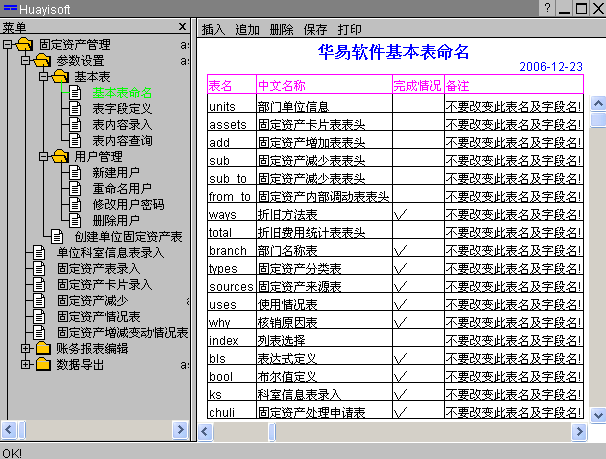Toggle the 完成情况 checkmark for chuli row
The height and width of the screenshot is (459, 606).
tap(400, 412)
